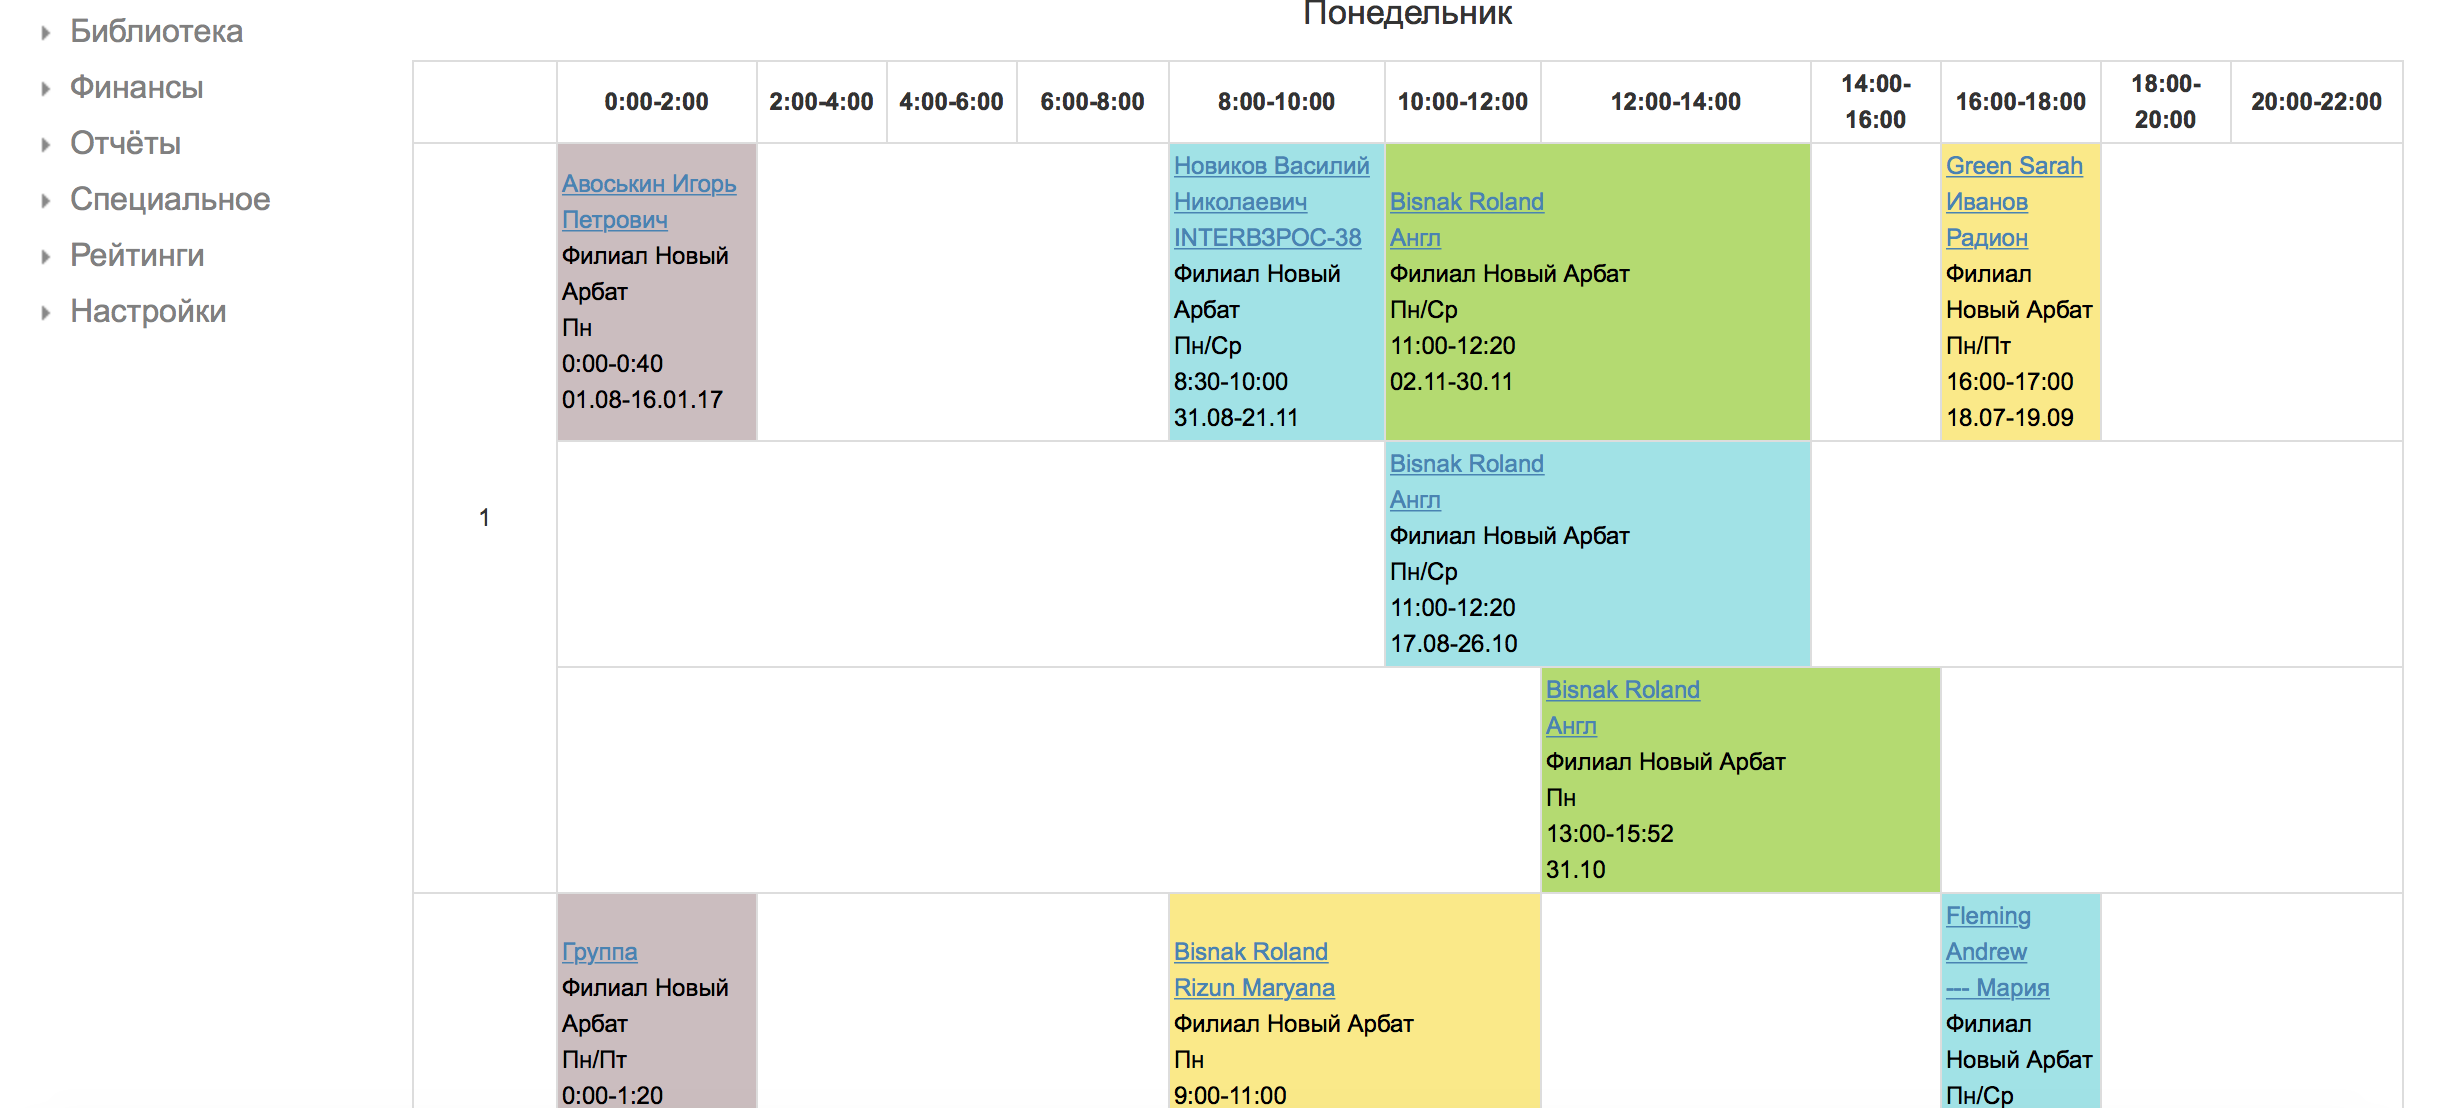Expand the Настройки sidebar arrow
This screenshot has width=2446, height=1108.
(45, 313)
